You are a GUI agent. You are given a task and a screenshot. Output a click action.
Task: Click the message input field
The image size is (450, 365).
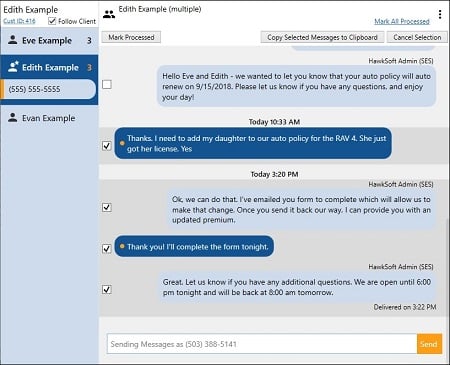[262, 344]
